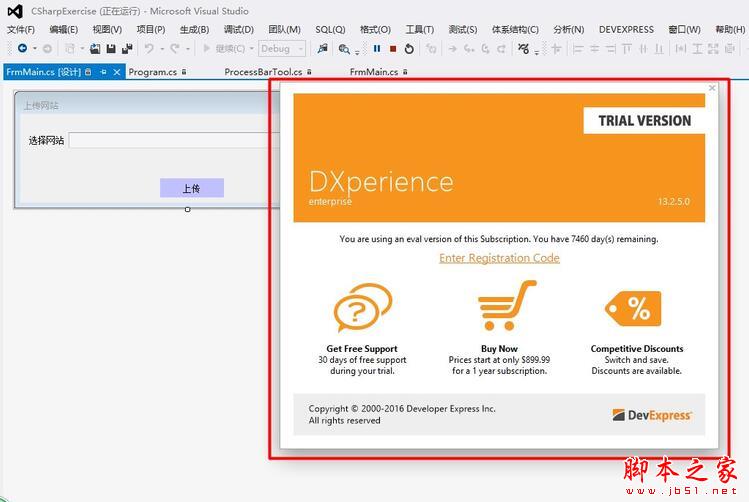Click the Enter Registration Code link

(499, 258)
